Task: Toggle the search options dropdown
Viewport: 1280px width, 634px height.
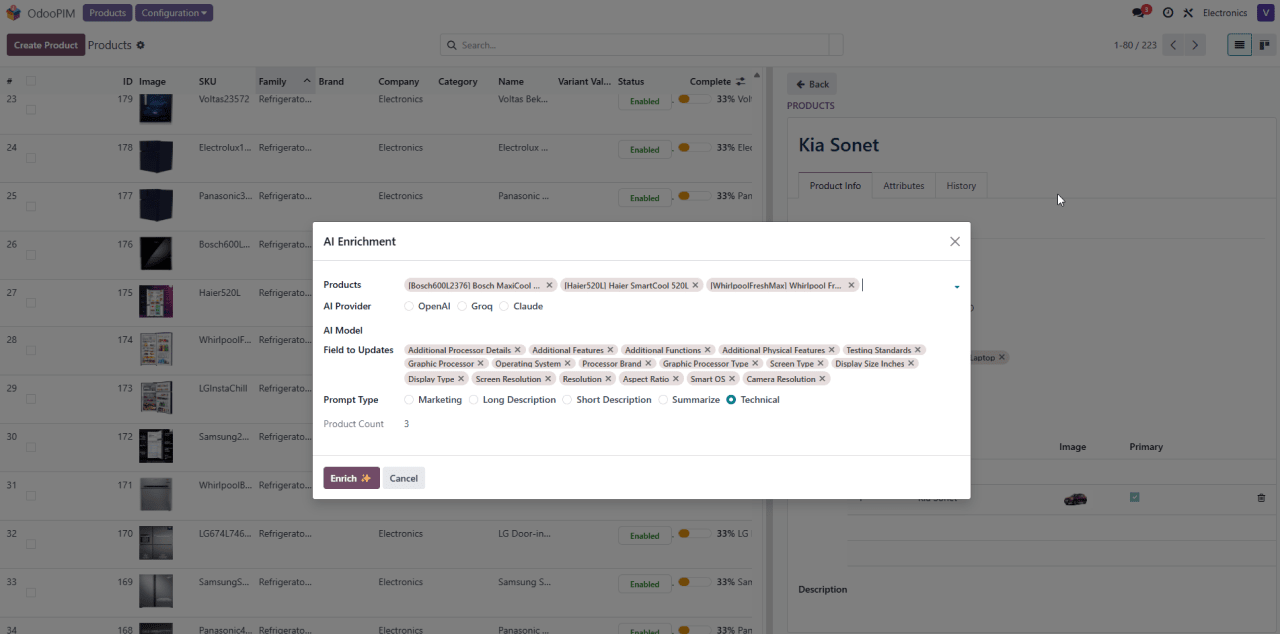Action: coord(836,45)
